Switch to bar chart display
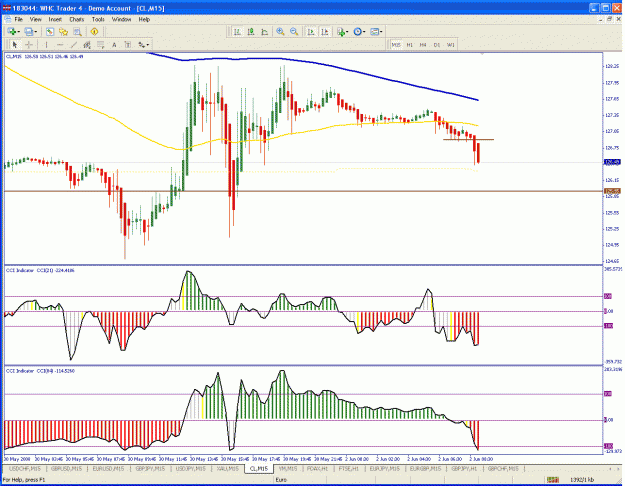The height and width of the screenshot is (486, 625). [237, 31]
